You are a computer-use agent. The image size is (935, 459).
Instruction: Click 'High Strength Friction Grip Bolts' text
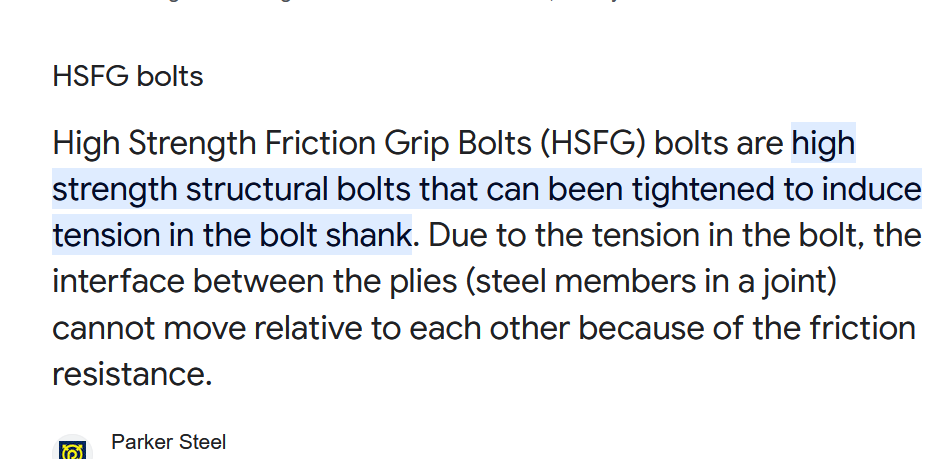[292, 144]
